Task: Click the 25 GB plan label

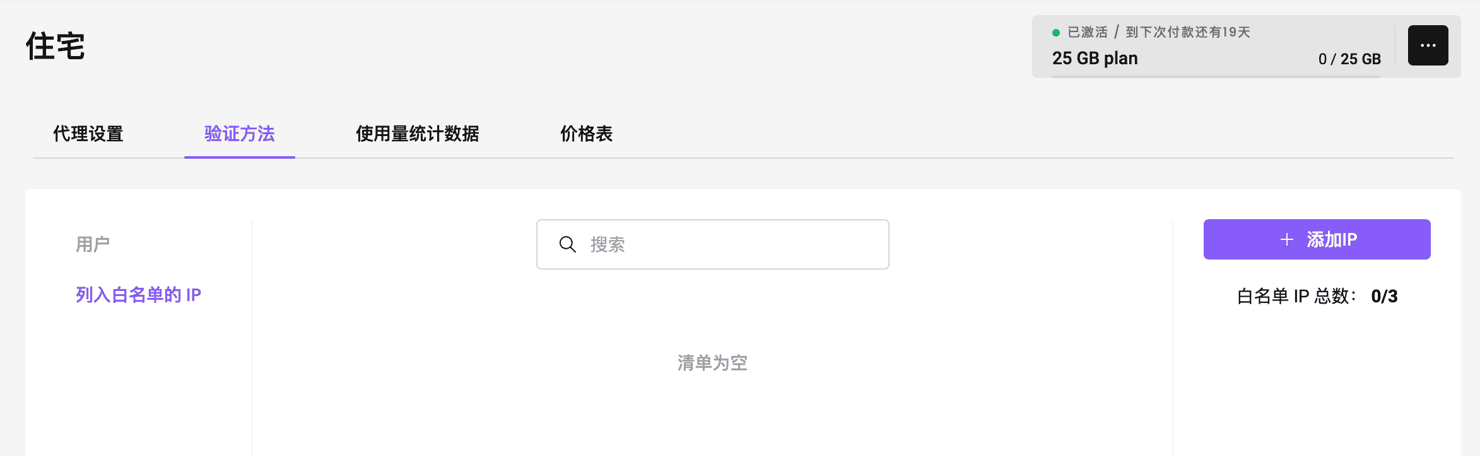Action: (1095, 58)
